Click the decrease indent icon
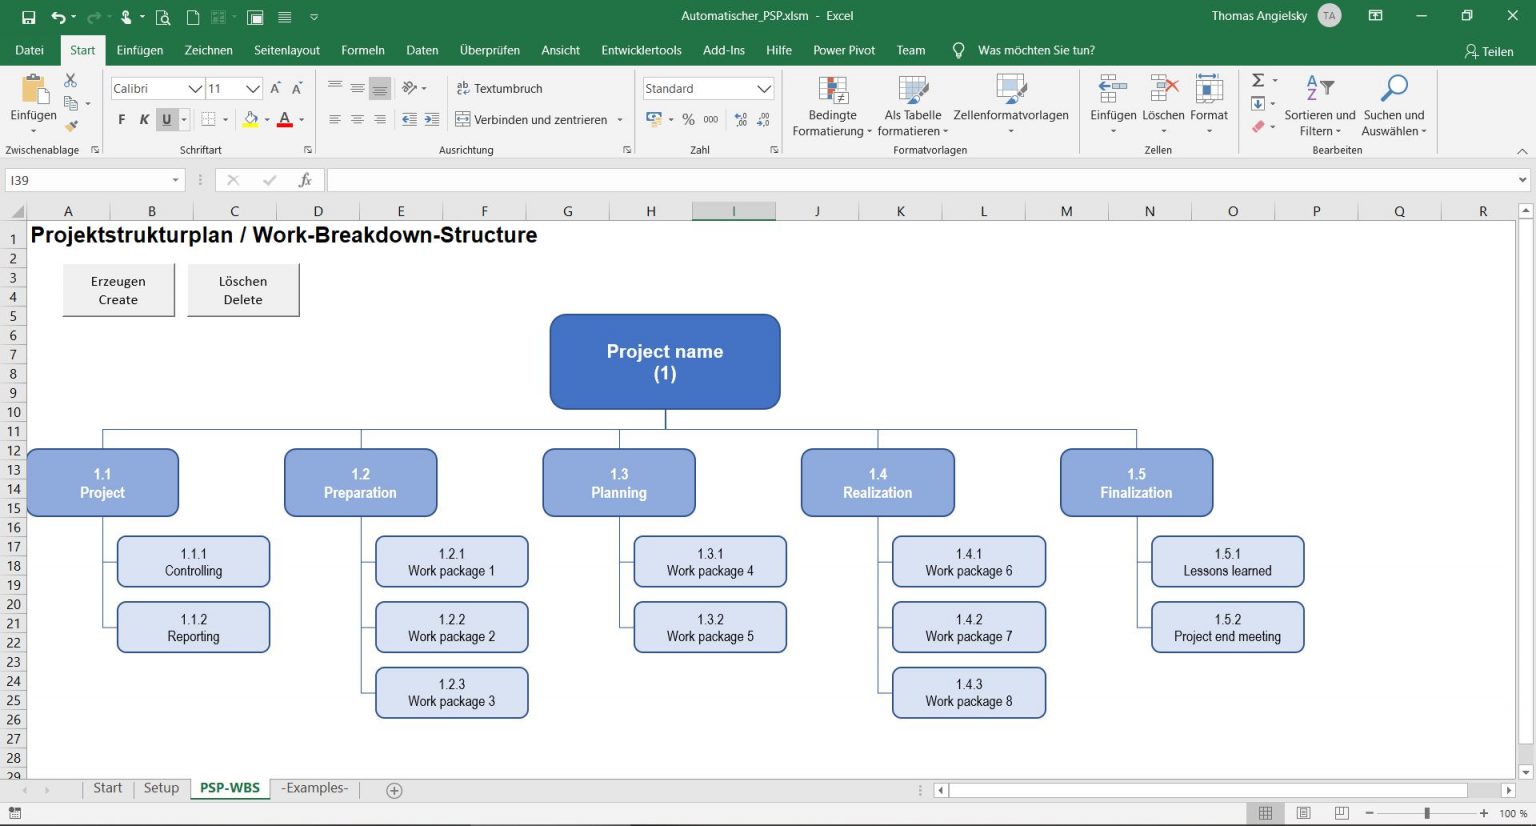1536x826 pixels. click(x=409, y=119)
